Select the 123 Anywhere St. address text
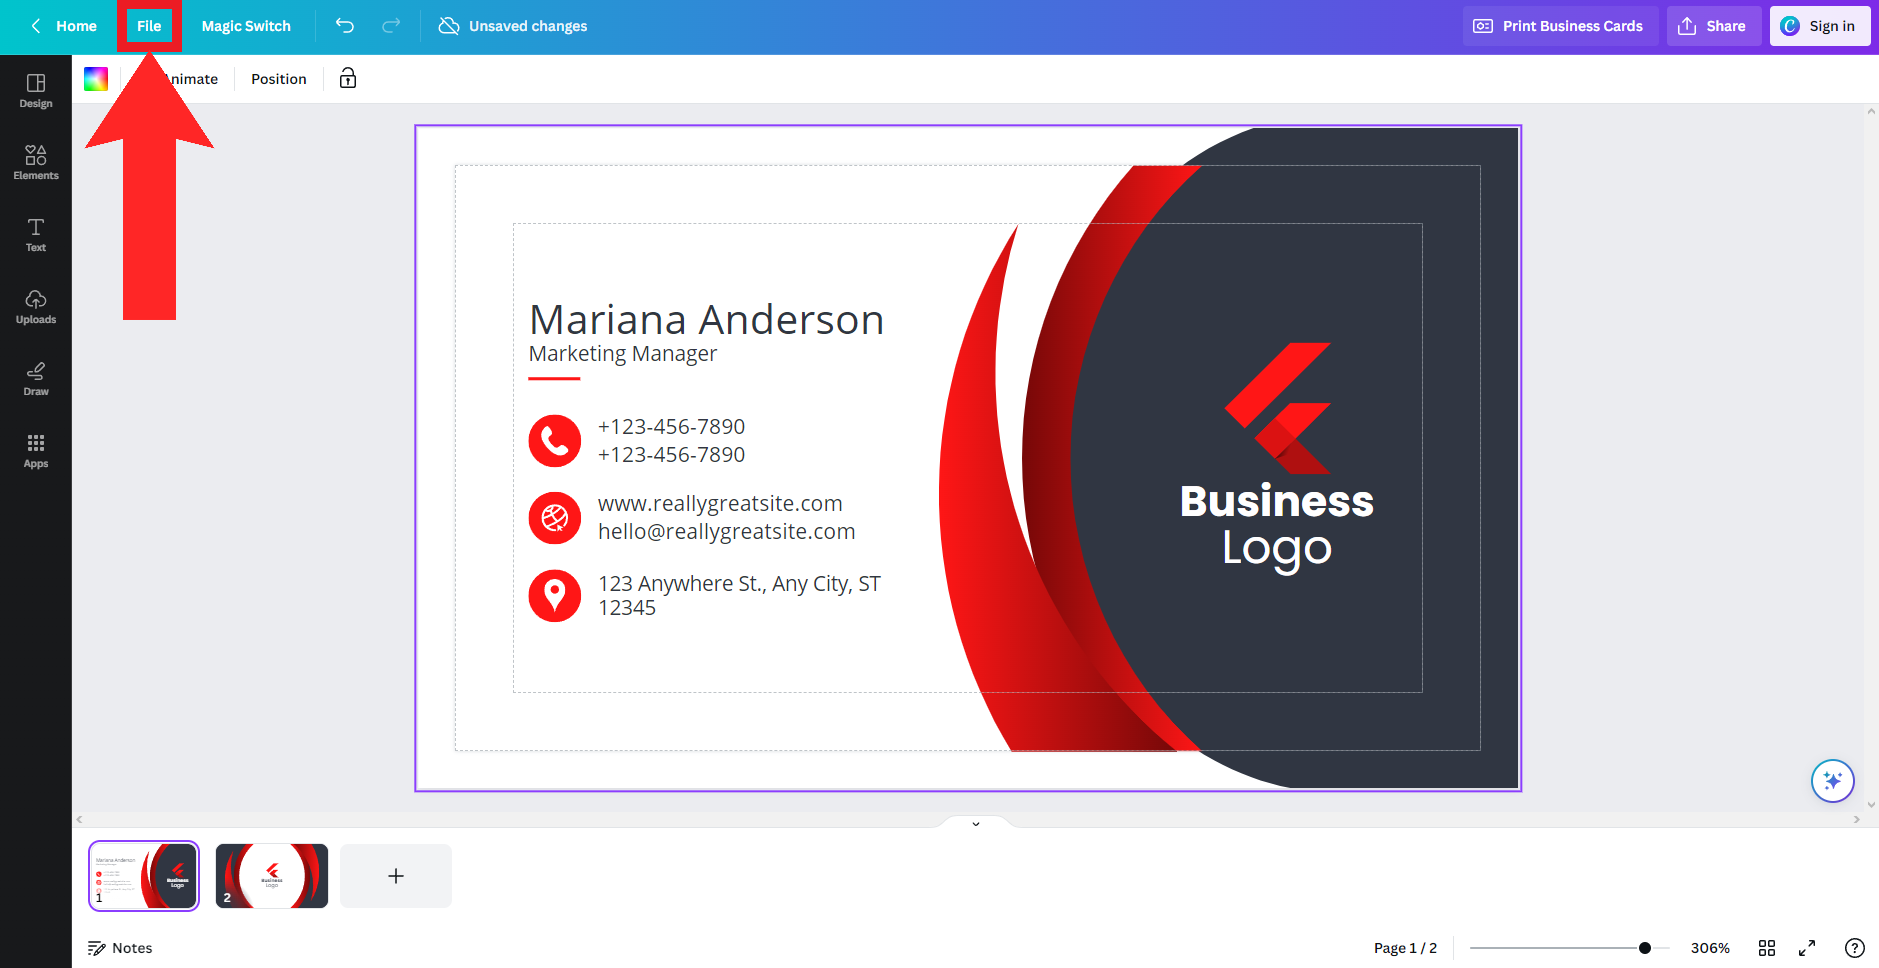Viewport: 1879px width, 968px height. [739, 596]
